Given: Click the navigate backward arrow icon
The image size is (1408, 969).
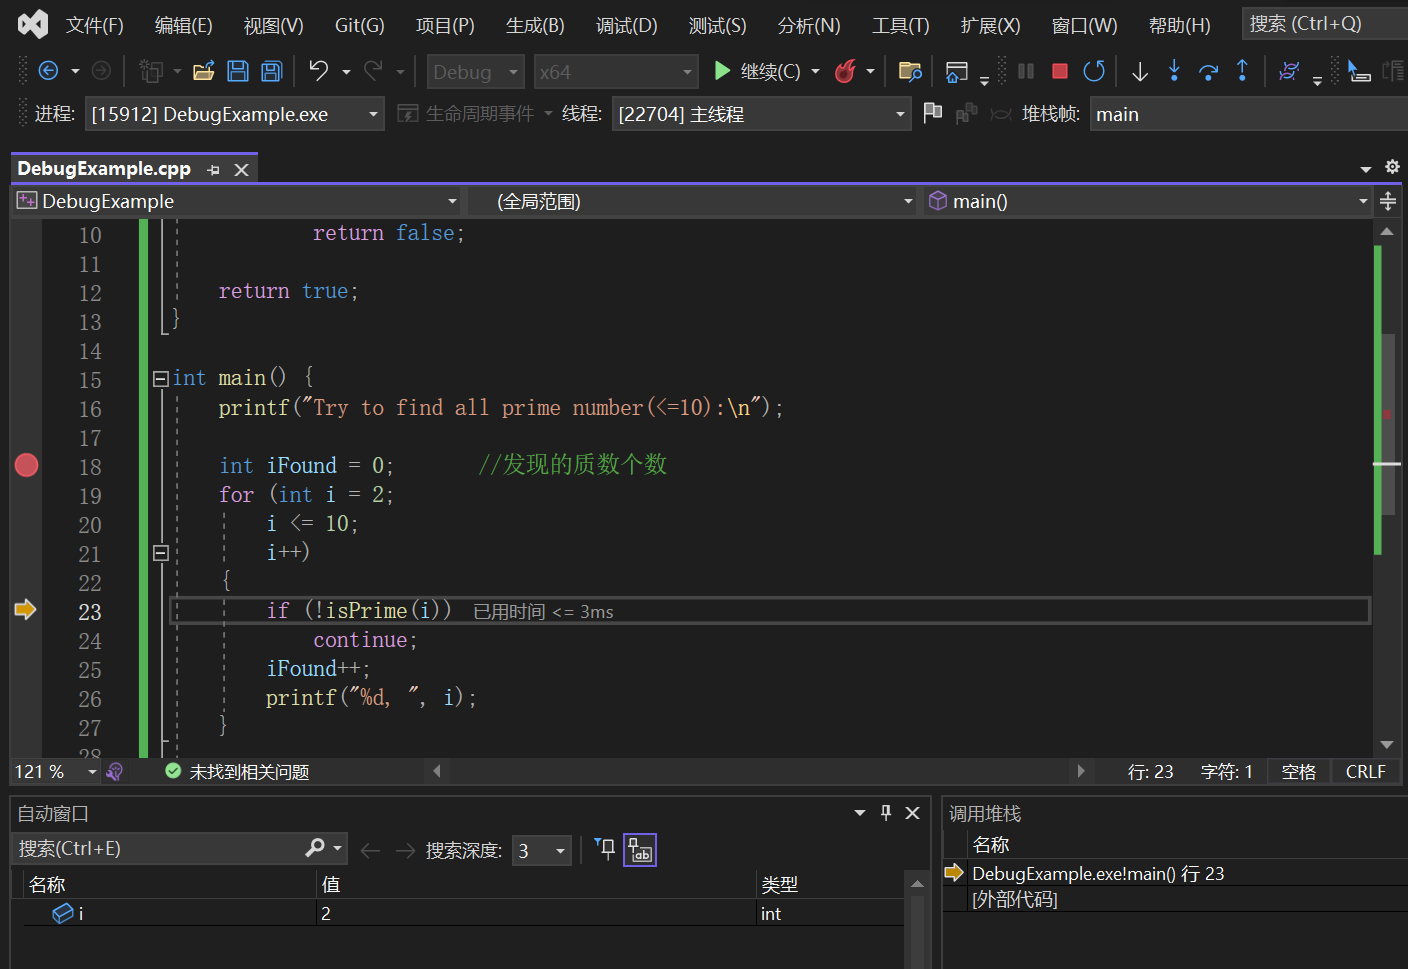Looking at the screenshot, I should [x=48, y=71].
